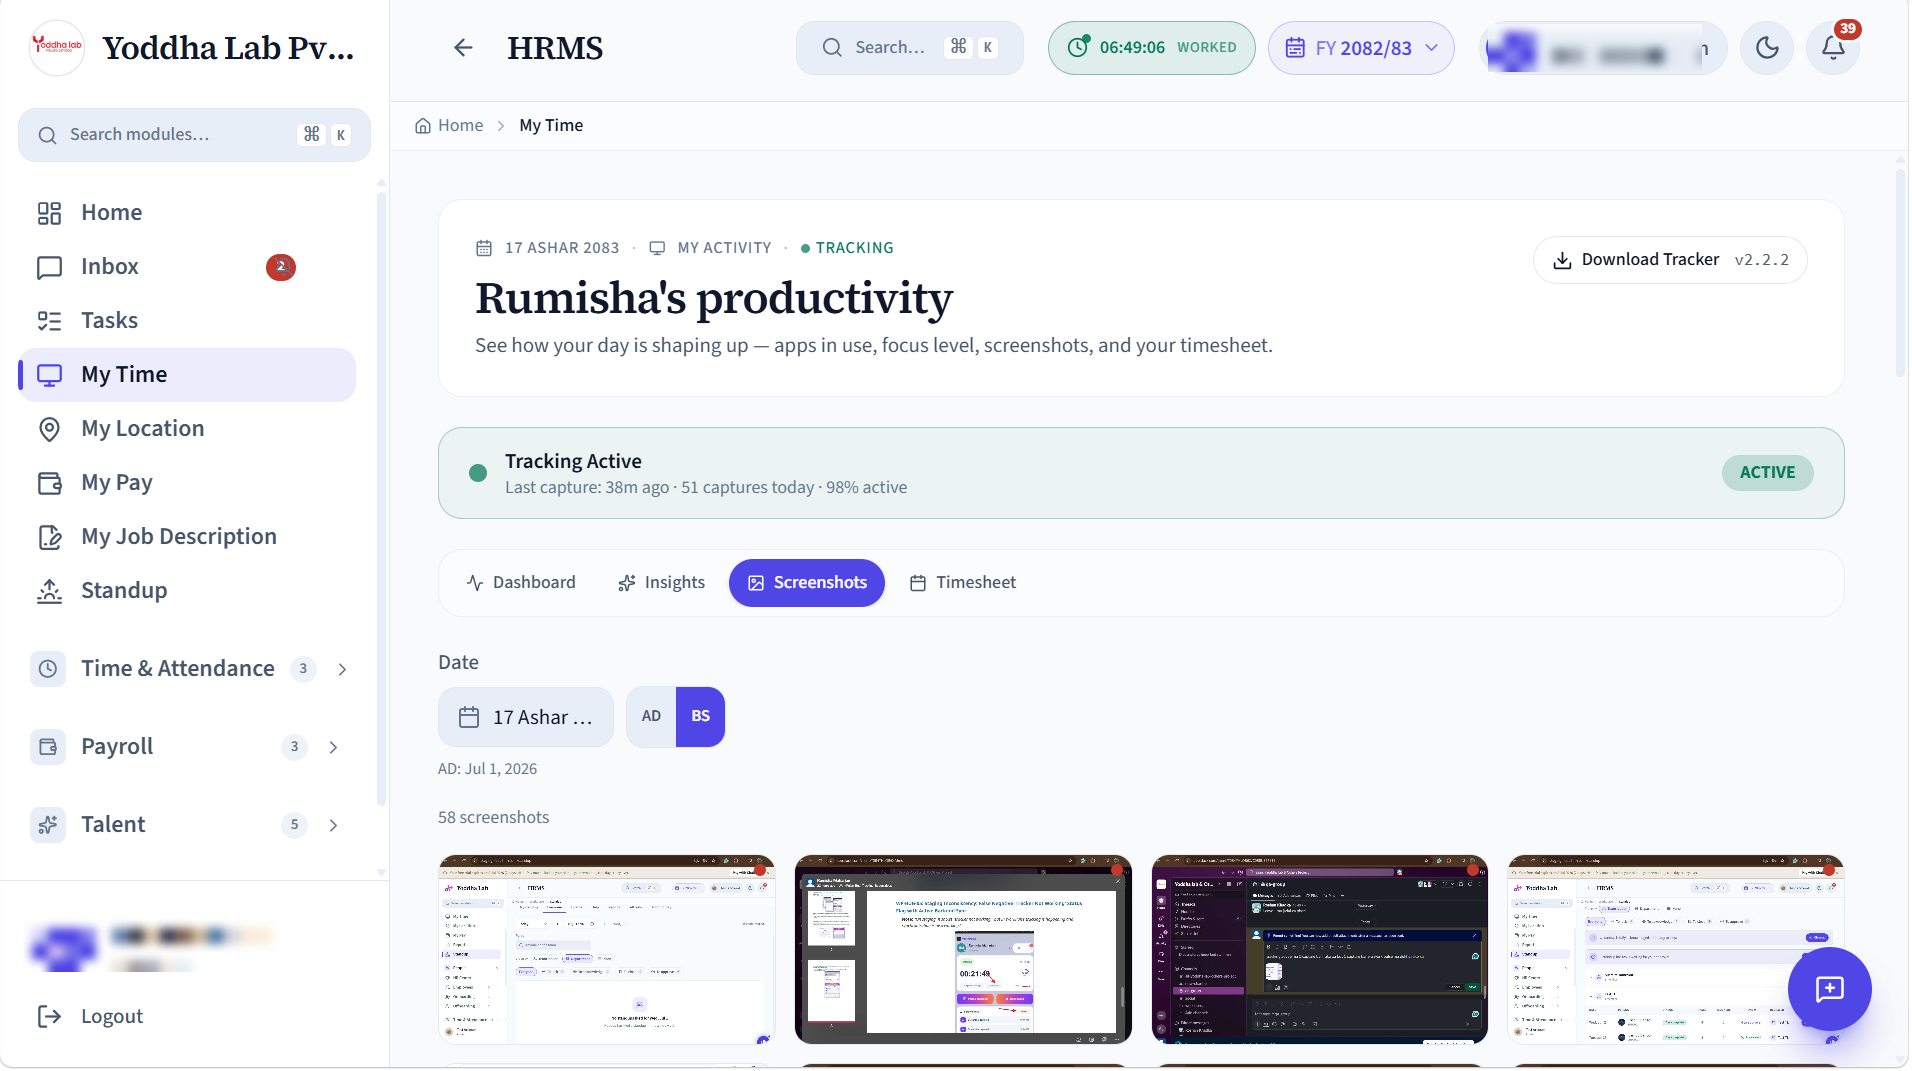Click the Home breadcrumb house icon

click(423, 126)
